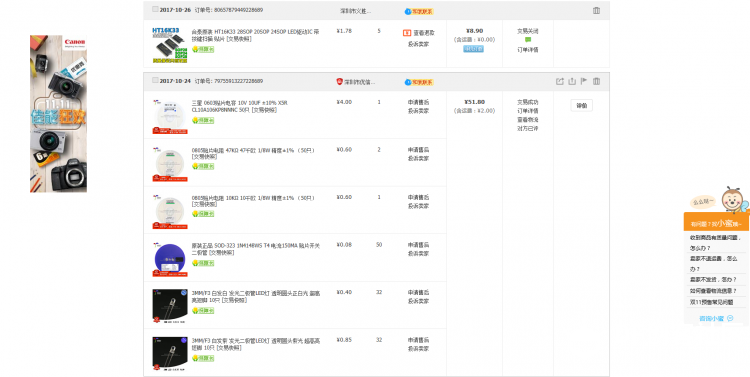The width and height of the screenshot is (750, 377).
Task: Delete the 2017-10-24 order with its trash icon
Action: pyautogui.click(x=596, y=81)
